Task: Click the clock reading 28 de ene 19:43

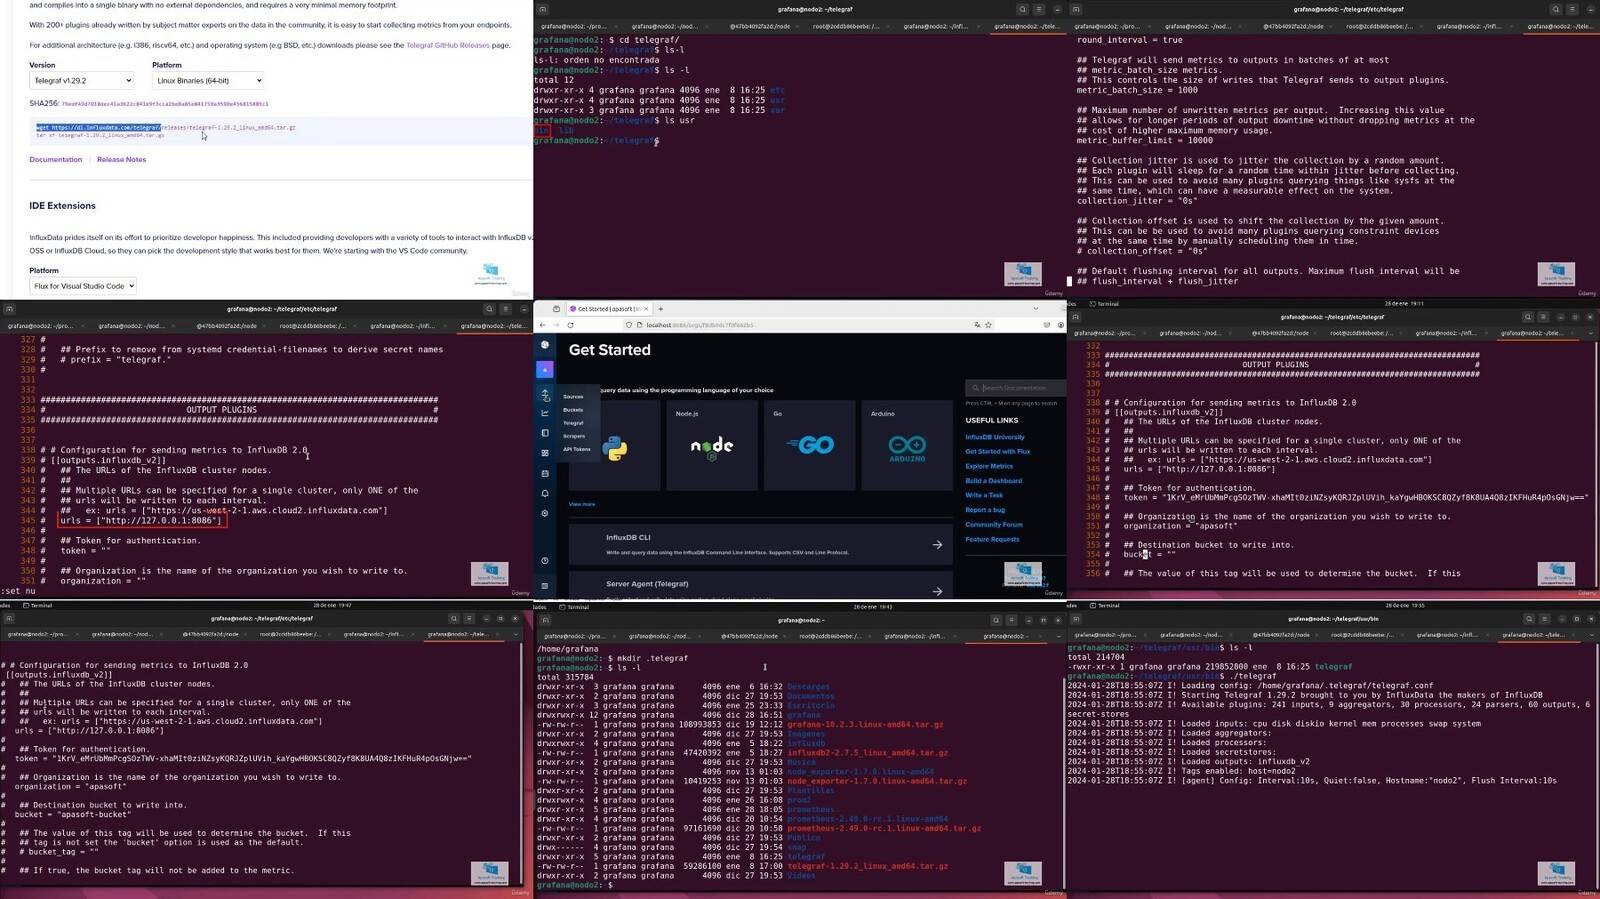Action: coord(872,607)
